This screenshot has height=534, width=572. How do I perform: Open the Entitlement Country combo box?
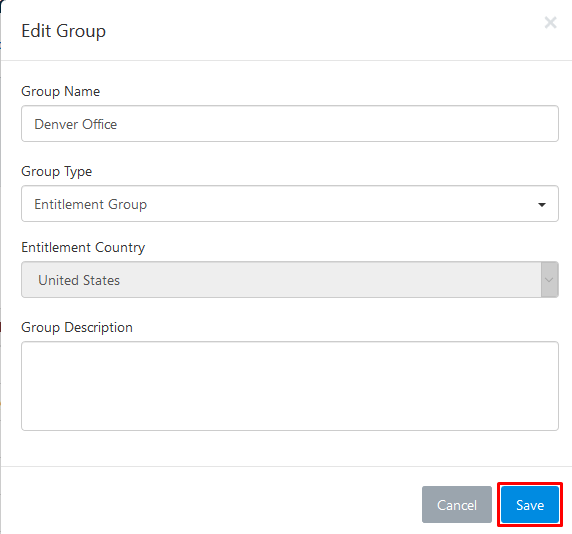pos(290,279)
